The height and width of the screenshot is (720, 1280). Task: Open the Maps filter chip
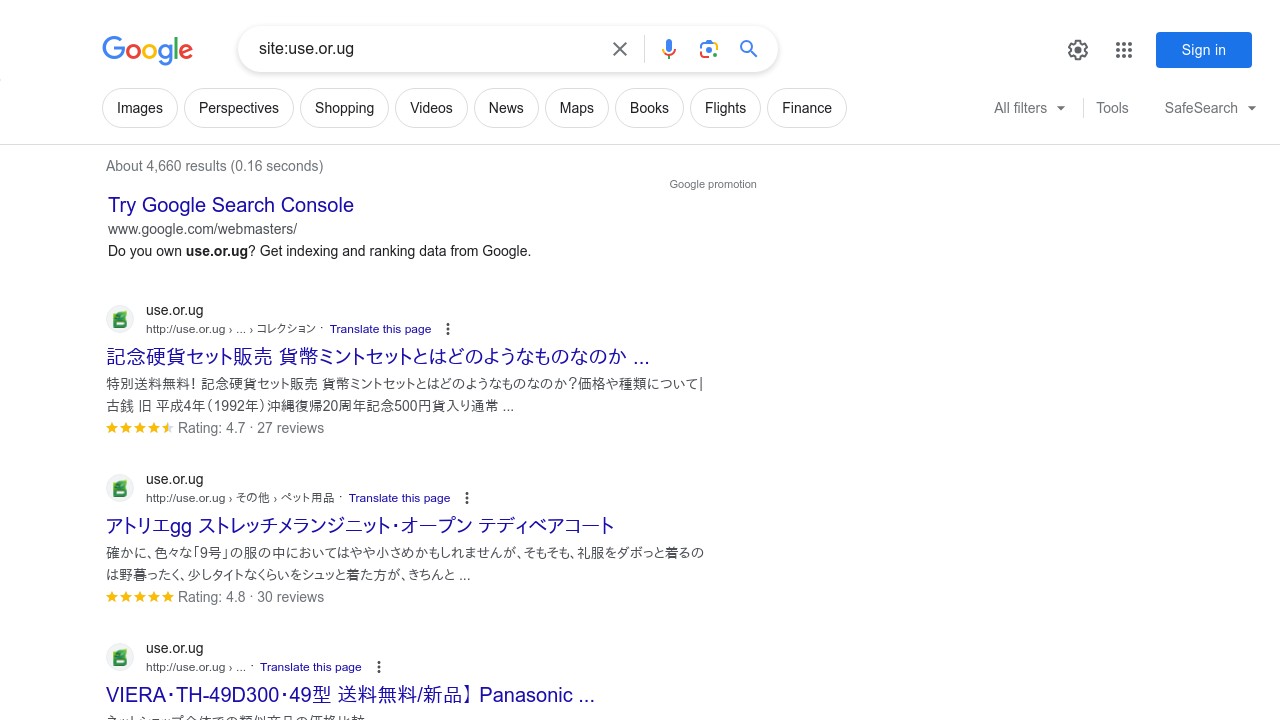(x=577, y=108)
